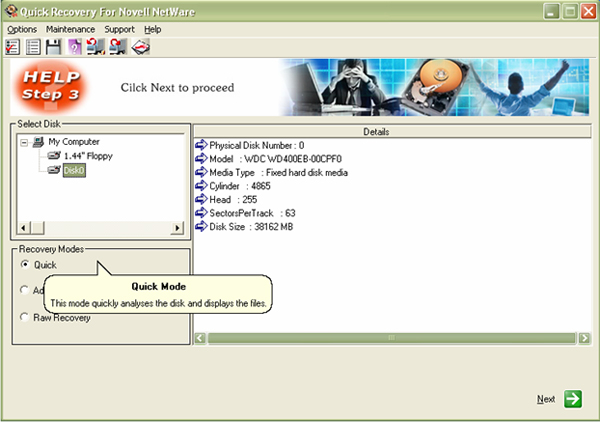This screenshot has width=600, height=422.
Task: Click the My Computer icon in the tree
Action: point(38,142)
